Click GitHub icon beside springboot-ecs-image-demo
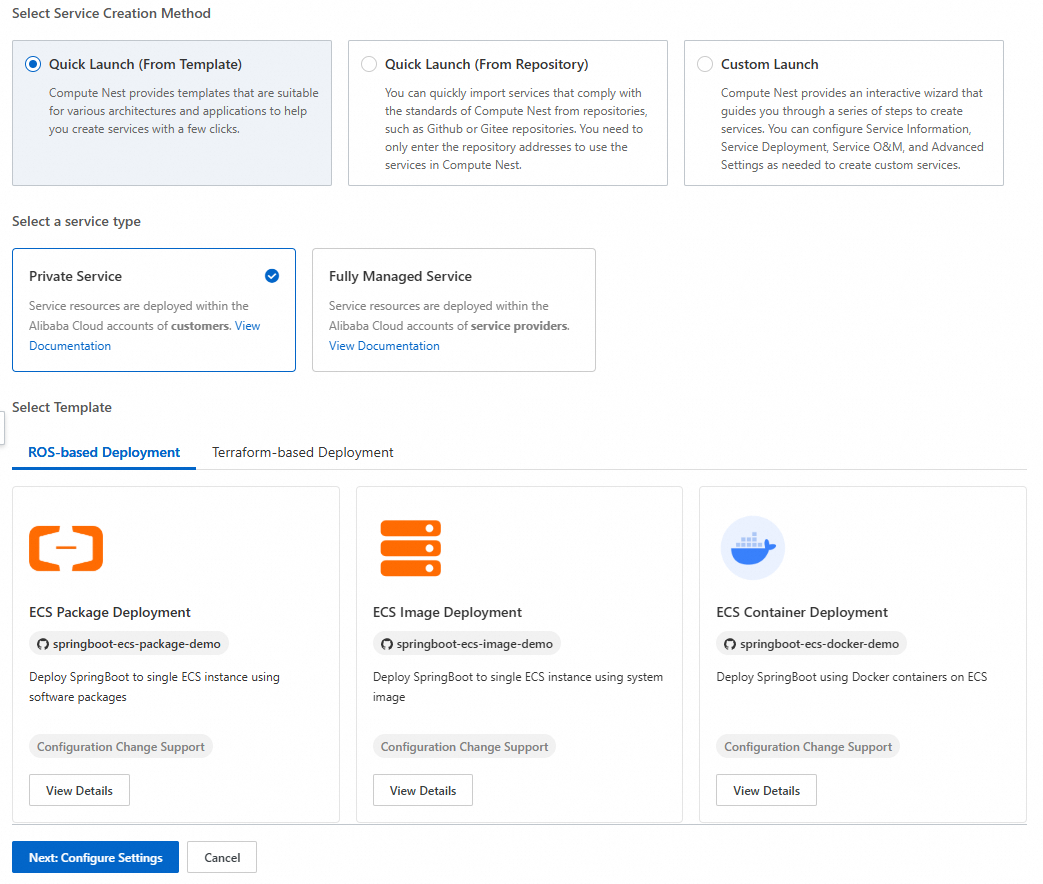 [387, 644]
